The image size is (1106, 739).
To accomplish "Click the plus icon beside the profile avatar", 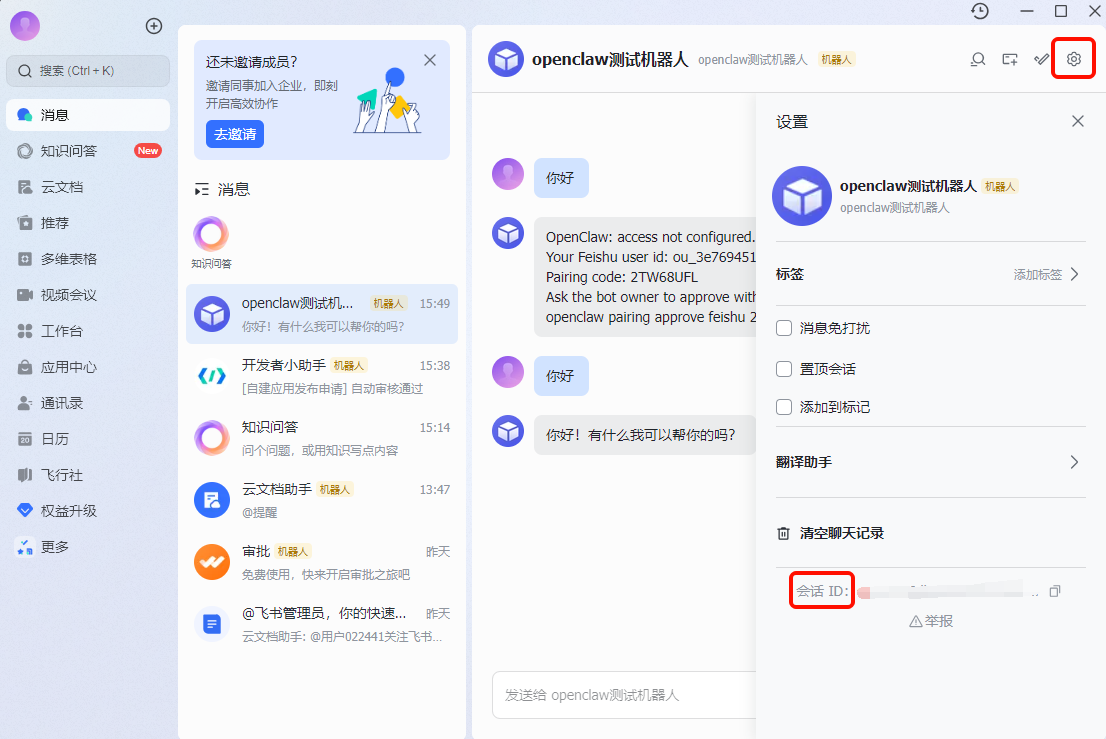I will point(154,26).
